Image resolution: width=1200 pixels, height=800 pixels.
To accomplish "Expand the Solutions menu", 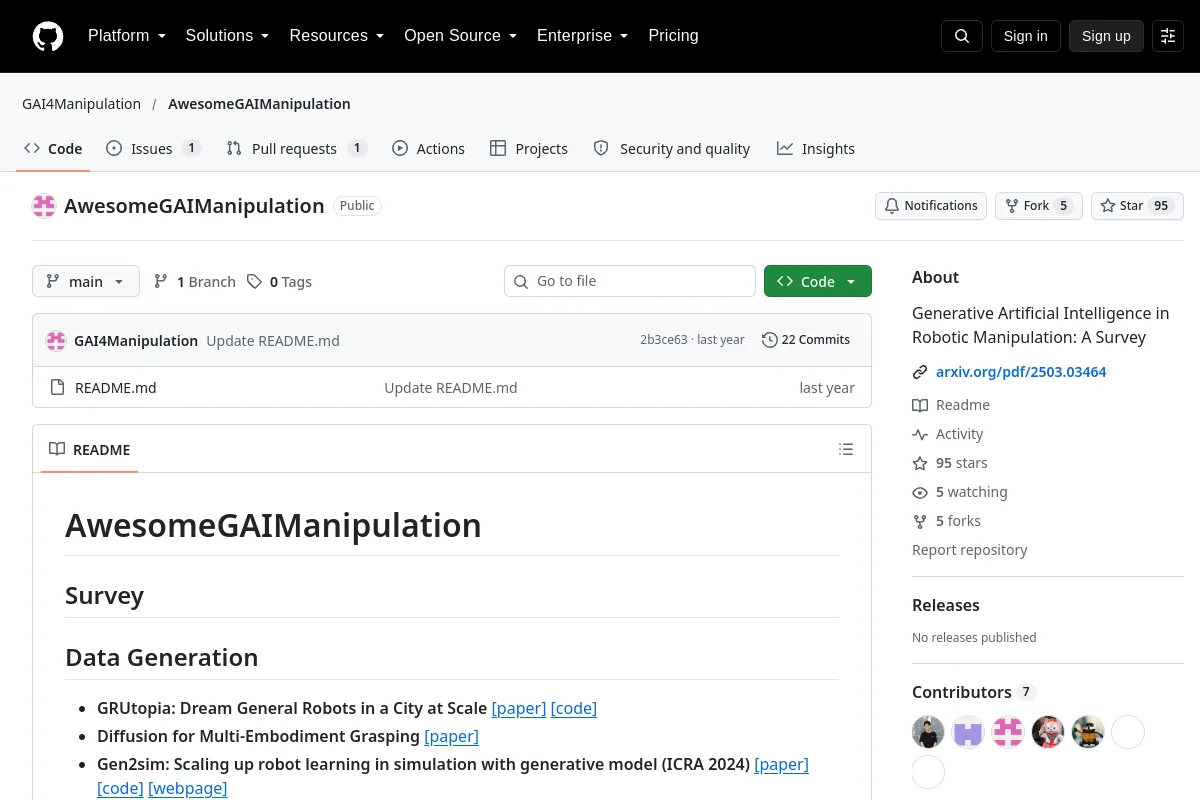I will point(227,36).
